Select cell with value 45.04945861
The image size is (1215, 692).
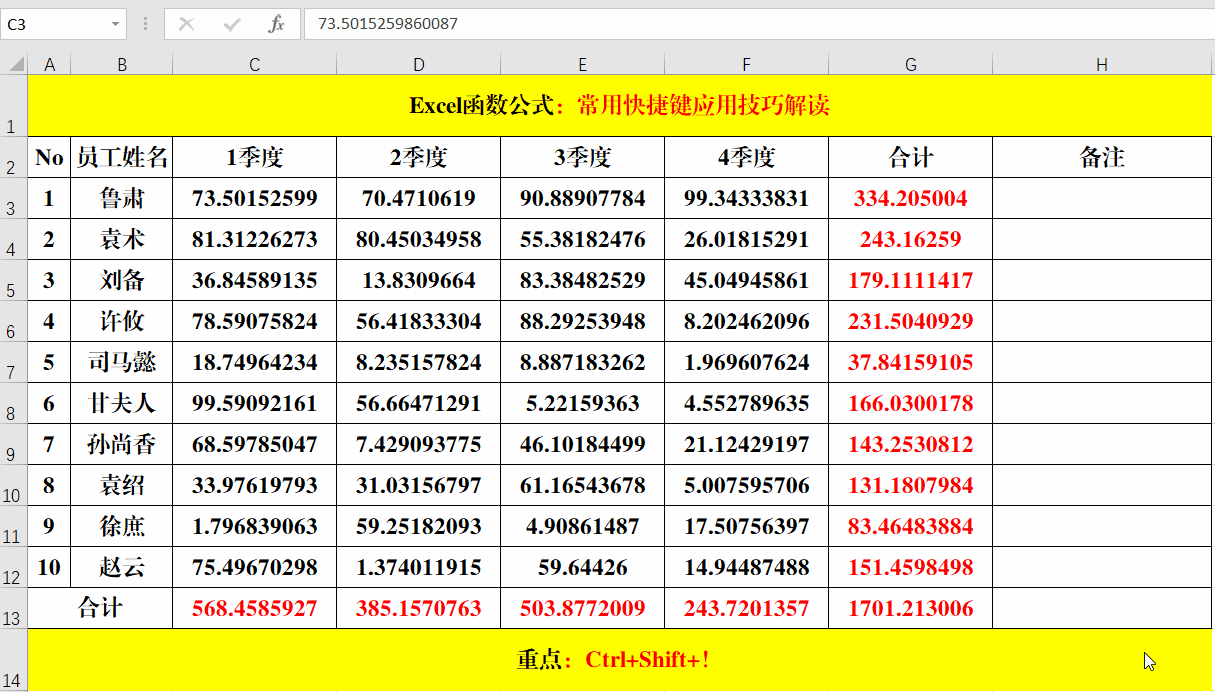[747, 280]
